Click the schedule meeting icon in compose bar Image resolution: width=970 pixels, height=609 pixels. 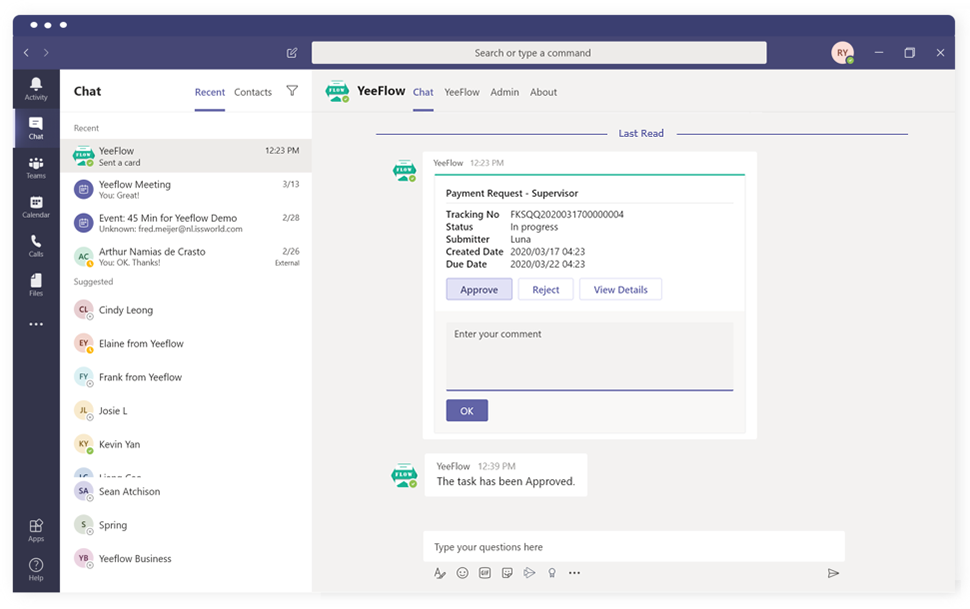pos(530,573)
